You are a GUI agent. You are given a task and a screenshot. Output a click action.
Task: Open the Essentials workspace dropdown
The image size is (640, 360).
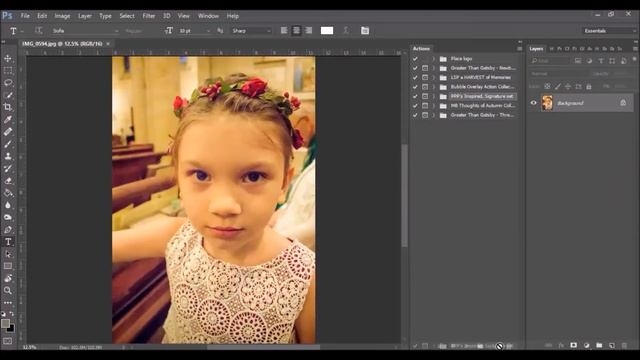[610, 31]
